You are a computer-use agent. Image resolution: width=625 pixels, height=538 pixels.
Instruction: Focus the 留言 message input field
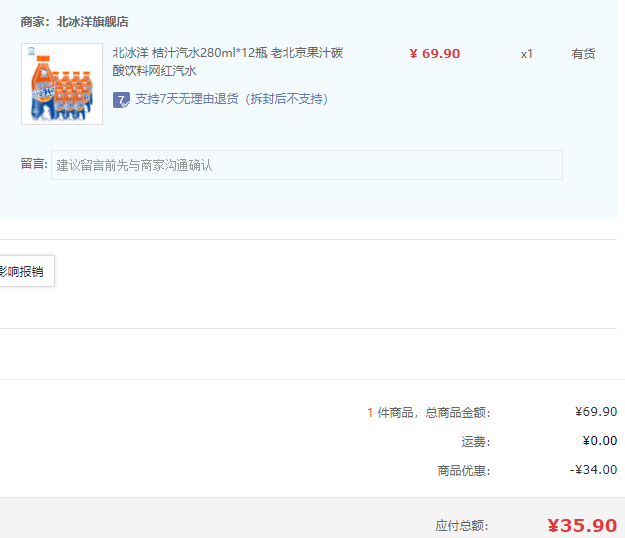click(x=307, y=165)
